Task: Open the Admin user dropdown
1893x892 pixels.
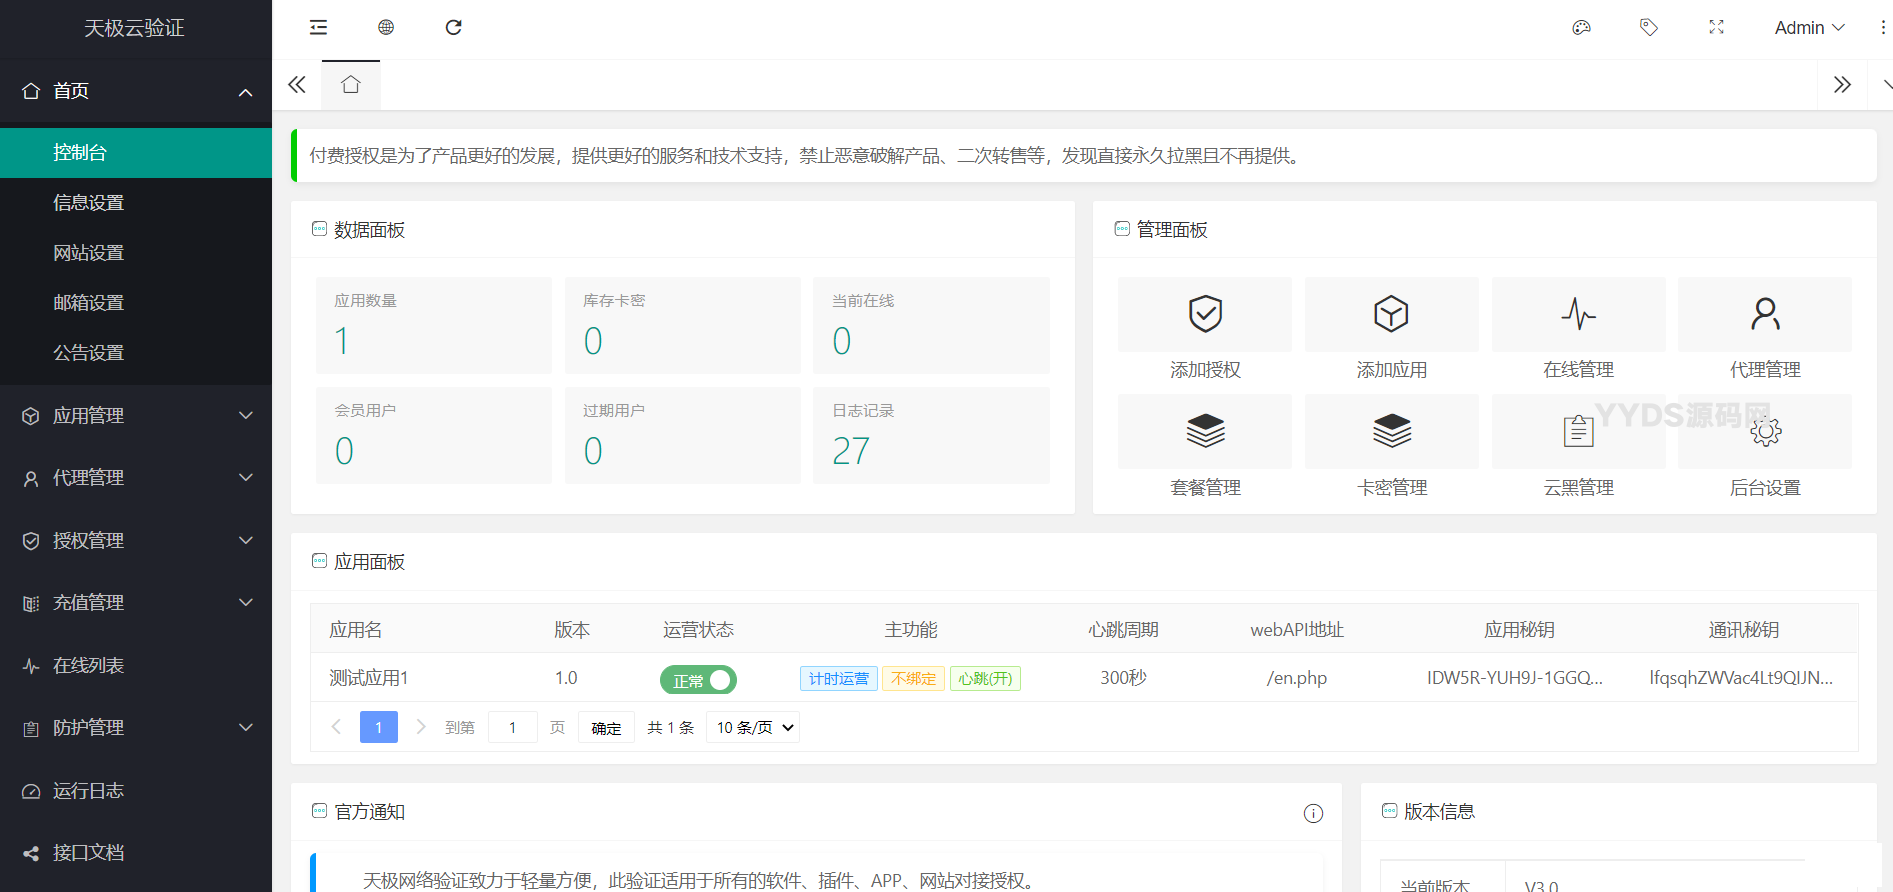Action: click(x=1808, y=28)
